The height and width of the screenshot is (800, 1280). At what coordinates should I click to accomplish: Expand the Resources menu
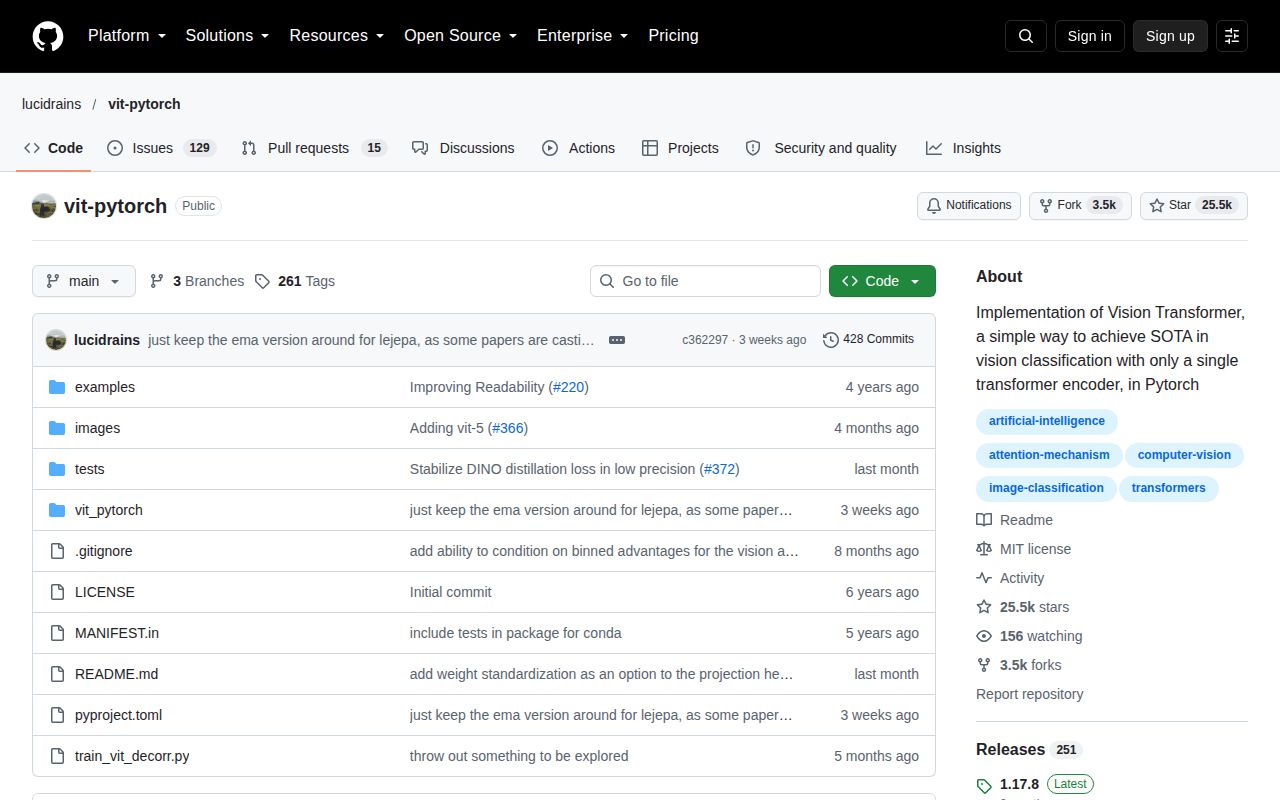pos(337,36)
